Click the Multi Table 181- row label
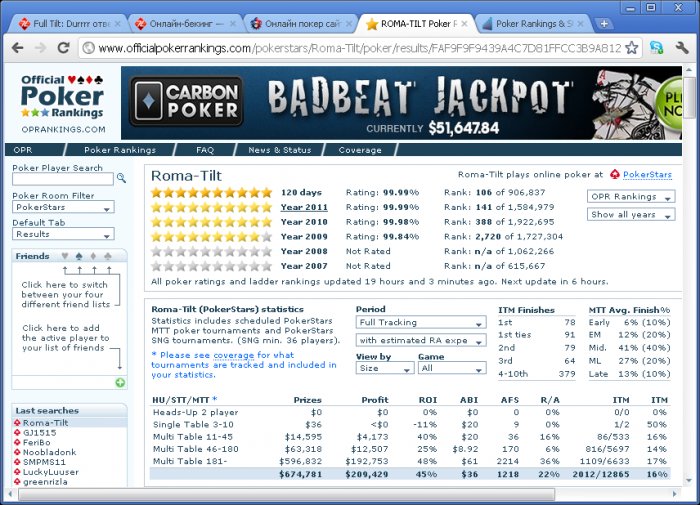This screenshot has height=505, width=700. point(190,461)
